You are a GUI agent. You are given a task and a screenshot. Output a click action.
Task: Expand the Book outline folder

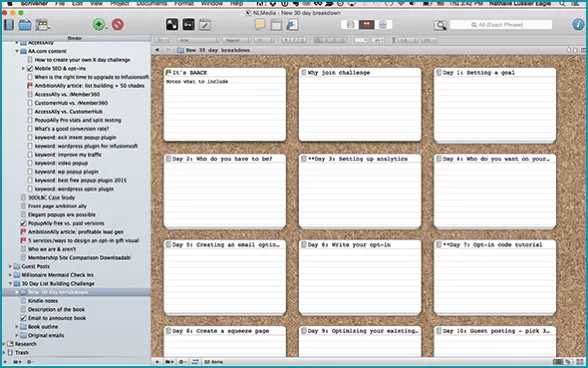coord(17,327)
